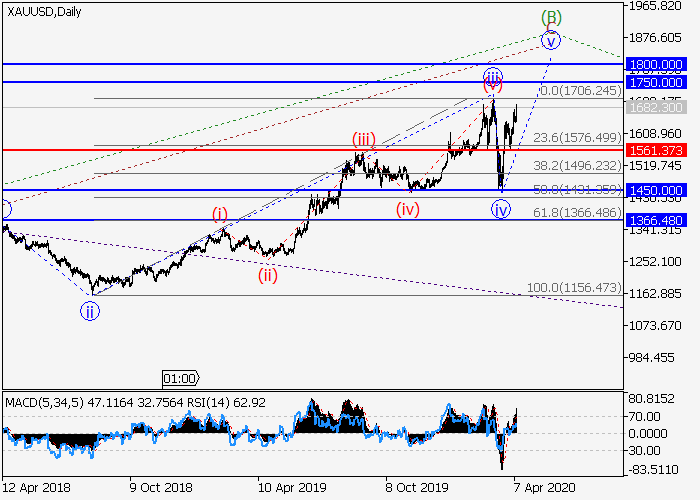The height and width of the screenshot is (500, 700).
Task: Click the 1800.000 price level tag
Action: pos(655,64)
